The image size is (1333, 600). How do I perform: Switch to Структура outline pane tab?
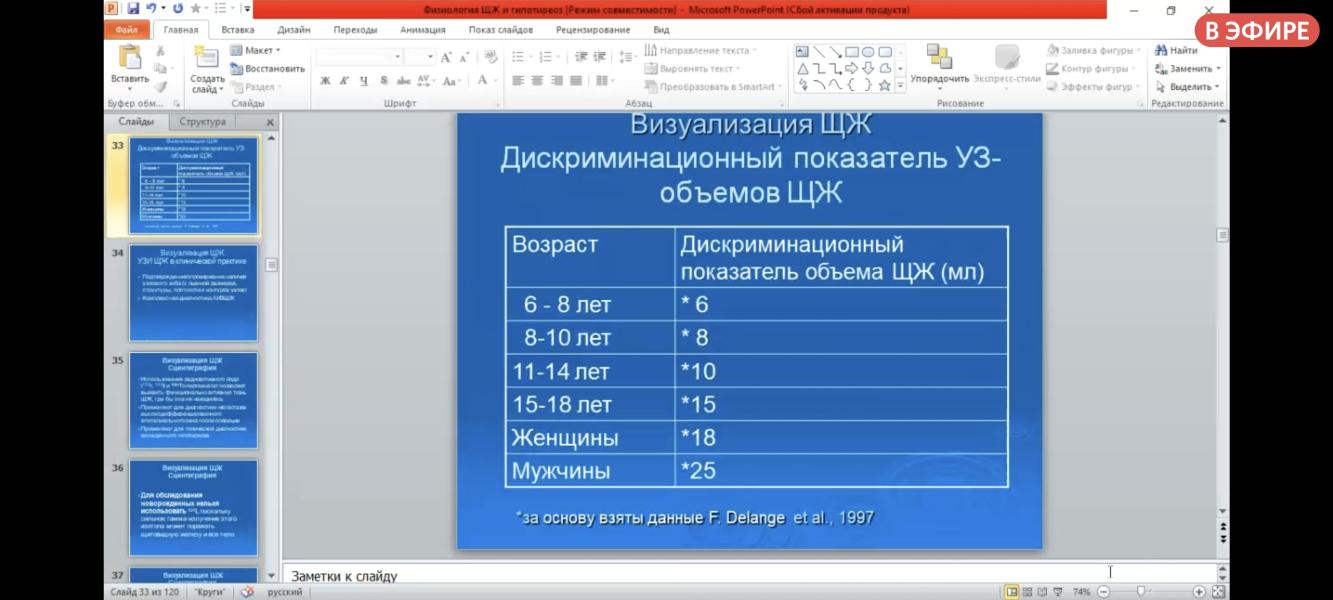click(203, 122)
